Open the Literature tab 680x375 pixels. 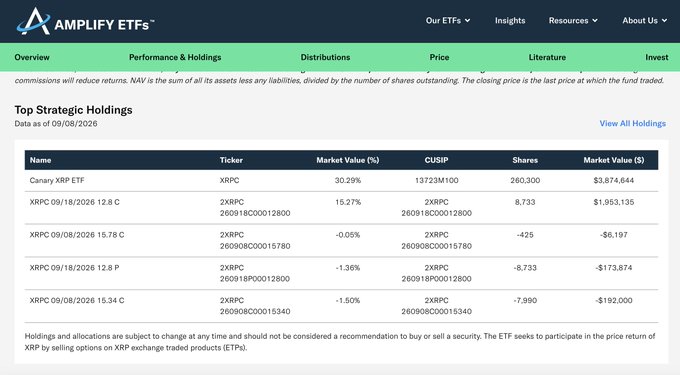547,57
